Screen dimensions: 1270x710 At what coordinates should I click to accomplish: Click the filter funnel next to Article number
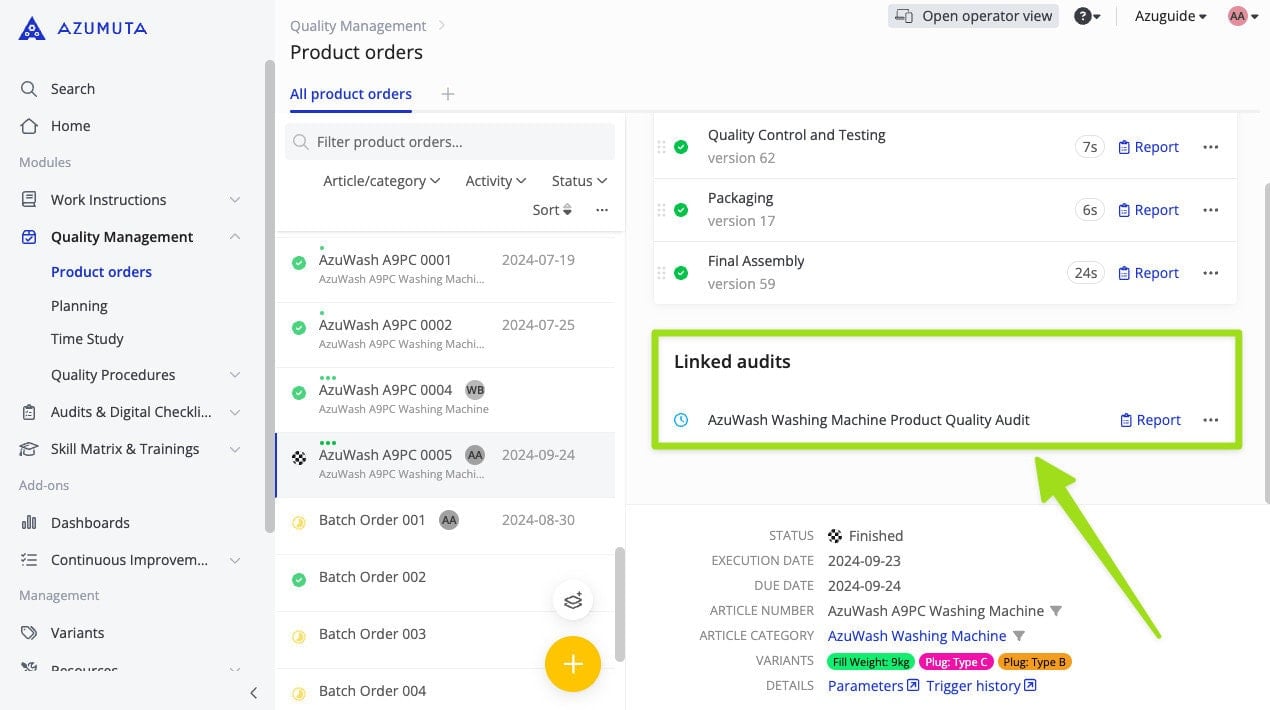click(1055, 611)
